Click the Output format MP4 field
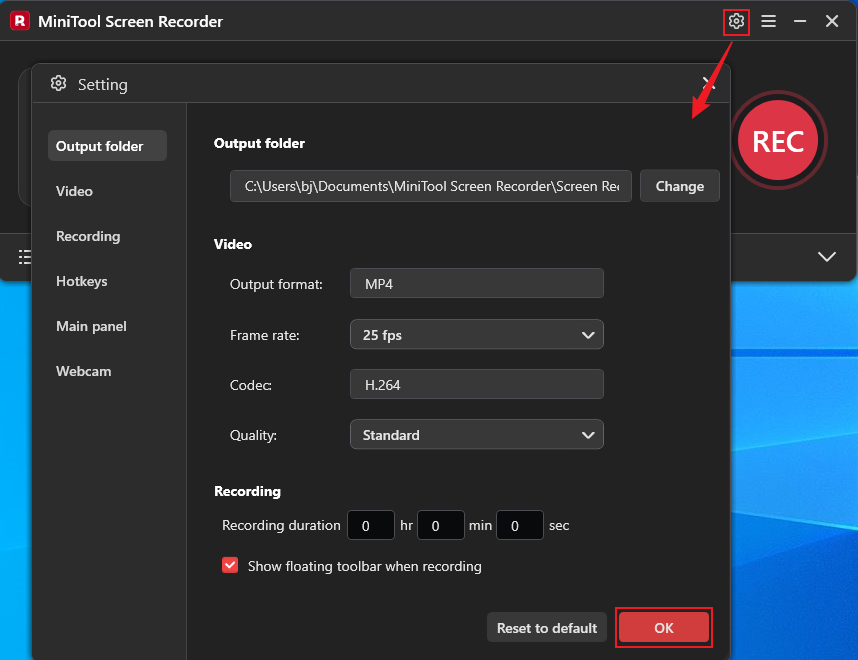The image size is (858, 660). [x=476, y=283]
